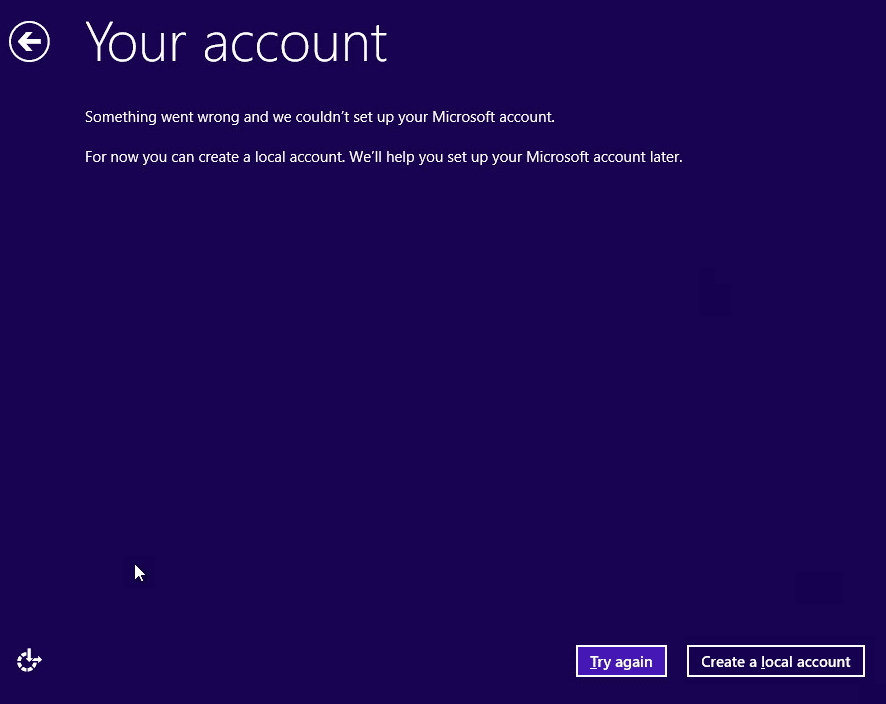The height and width of the screenshot is (704, 886).
Task: Click 'Something went wrong' message text
Action: click(x=319, y=117)
